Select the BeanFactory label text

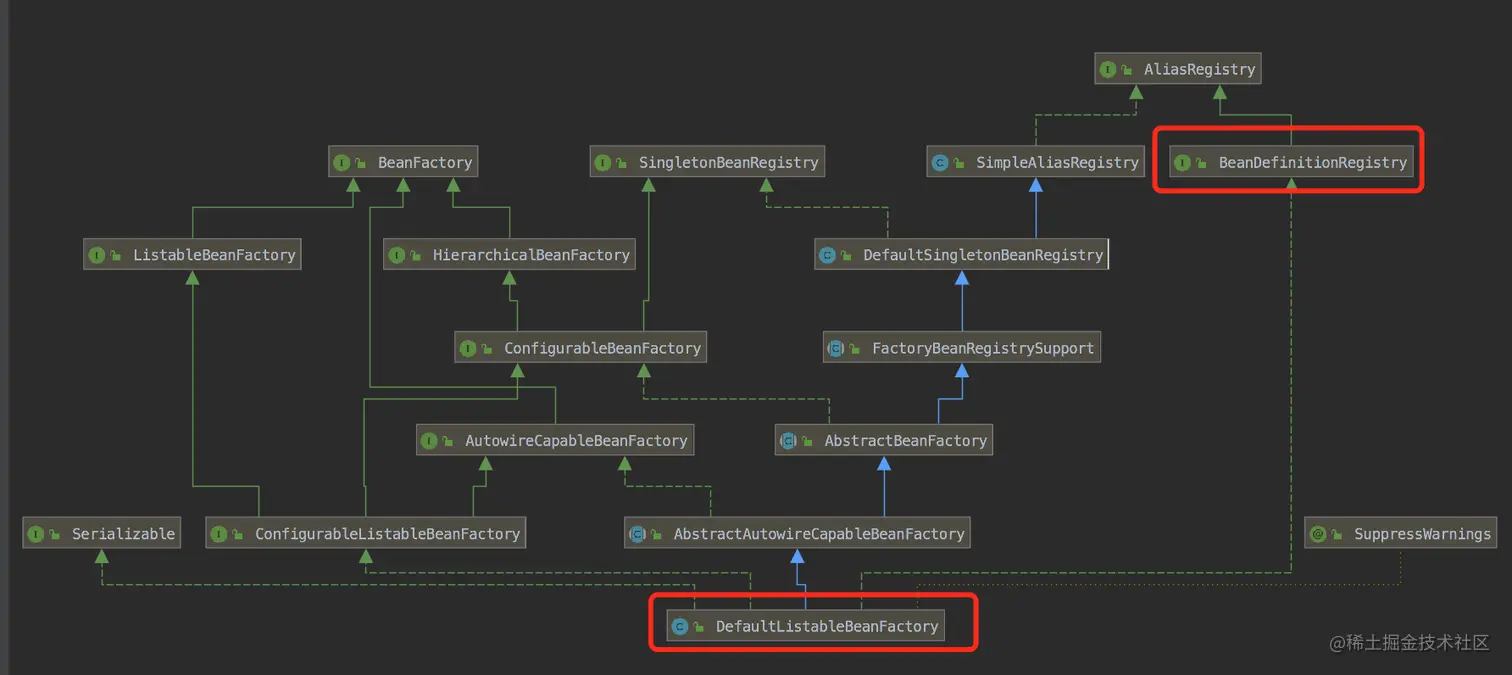pyautogui.click(x=425, y=163)
